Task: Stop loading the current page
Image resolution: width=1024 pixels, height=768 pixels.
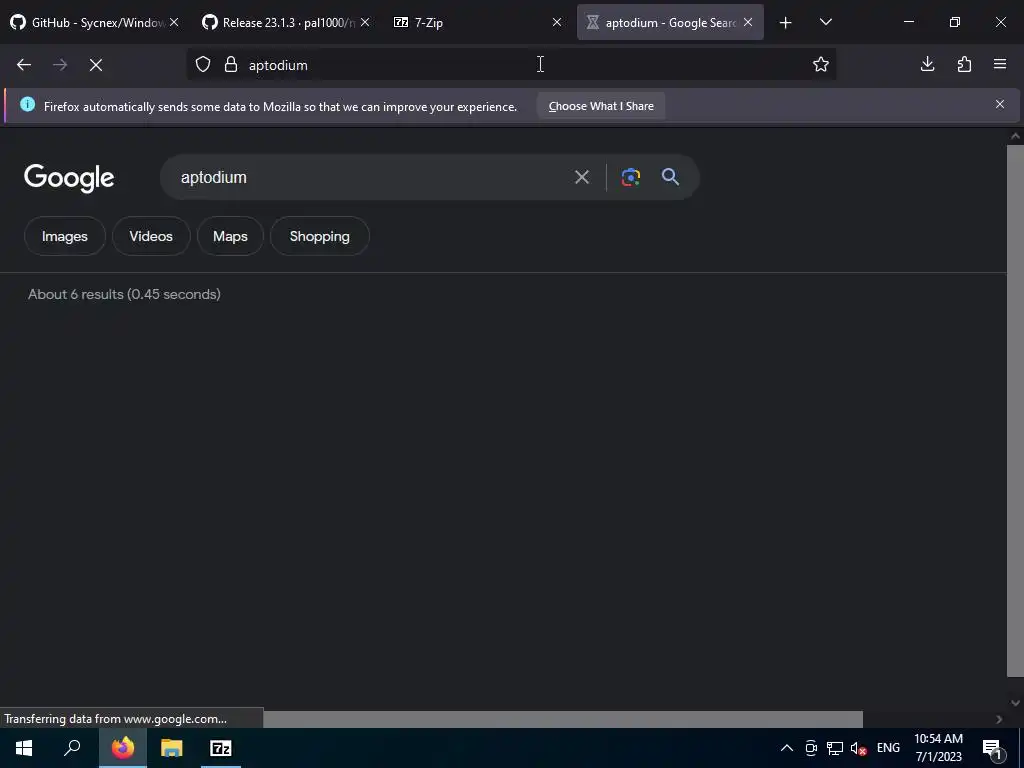Action: (x=96, y=65)
